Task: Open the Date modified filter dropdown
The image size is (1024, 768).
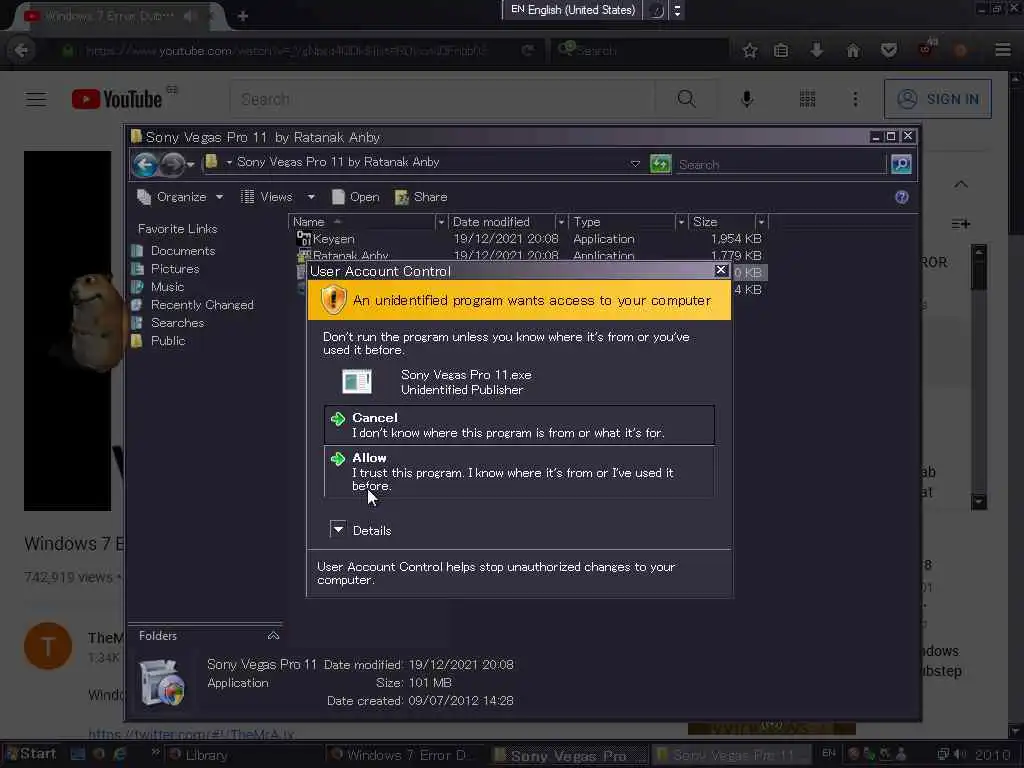Action: [x=561, y=222]
